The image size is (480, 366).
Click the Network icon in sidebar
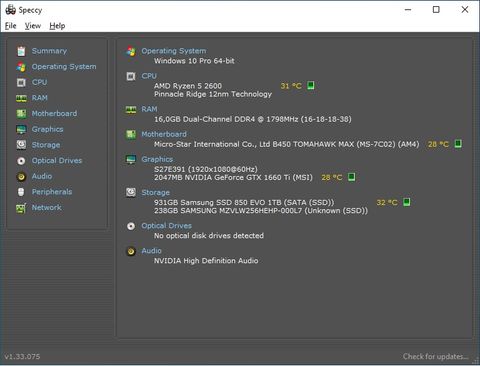click(x=21, y=208)
